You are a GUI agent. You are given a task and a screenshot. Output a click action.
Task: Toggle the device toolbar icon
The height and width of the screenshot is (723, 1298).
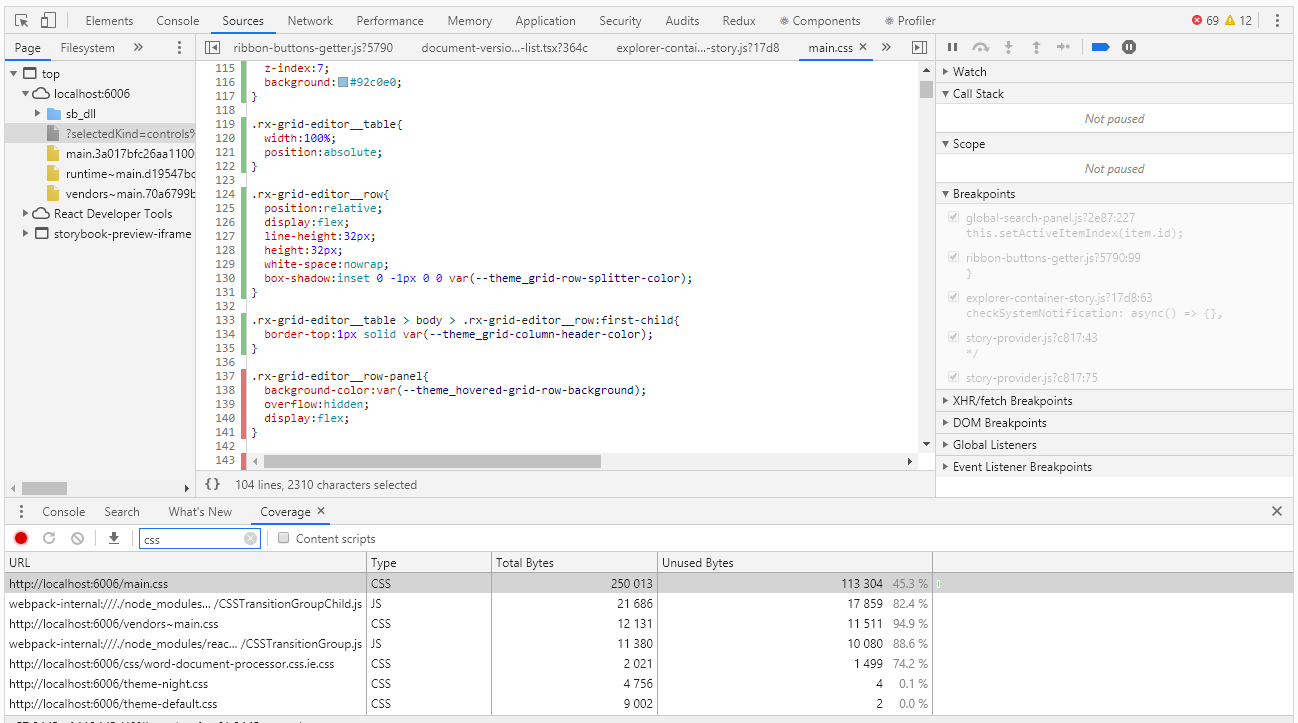(x=48, y=20)
